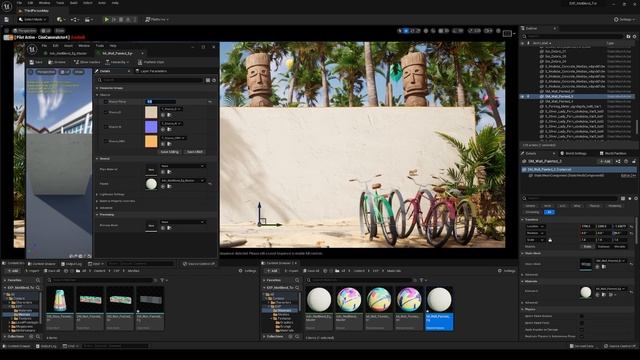Open the Settings dropdown in the main toolbar
The width and height of the screenshot is (640, 360).
pyautogui.click(x=625, y=19)
